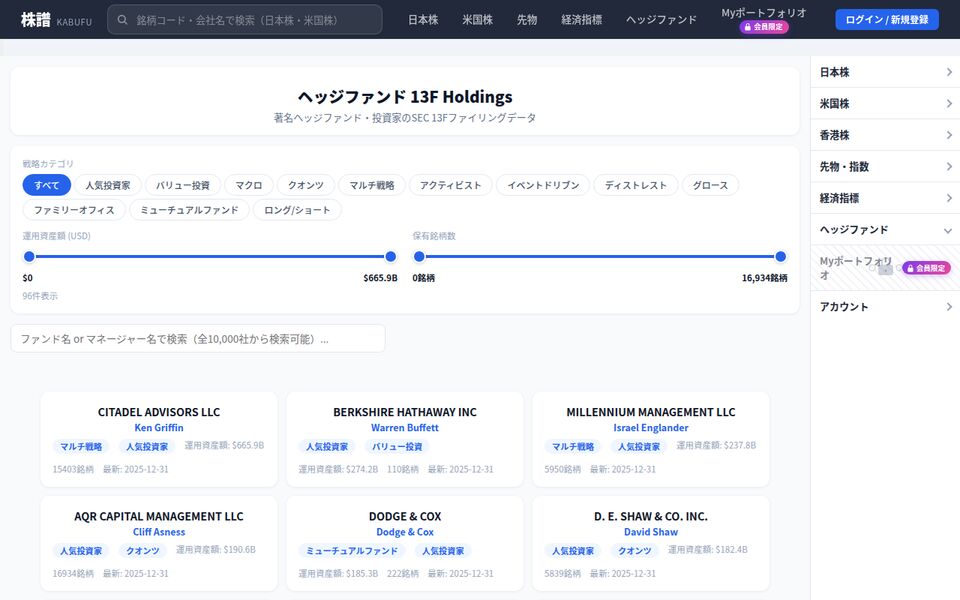Expand 香港株 chevron in sidebar
The height and width of the screenshot is (600, 960).
(x=948, y=135)
